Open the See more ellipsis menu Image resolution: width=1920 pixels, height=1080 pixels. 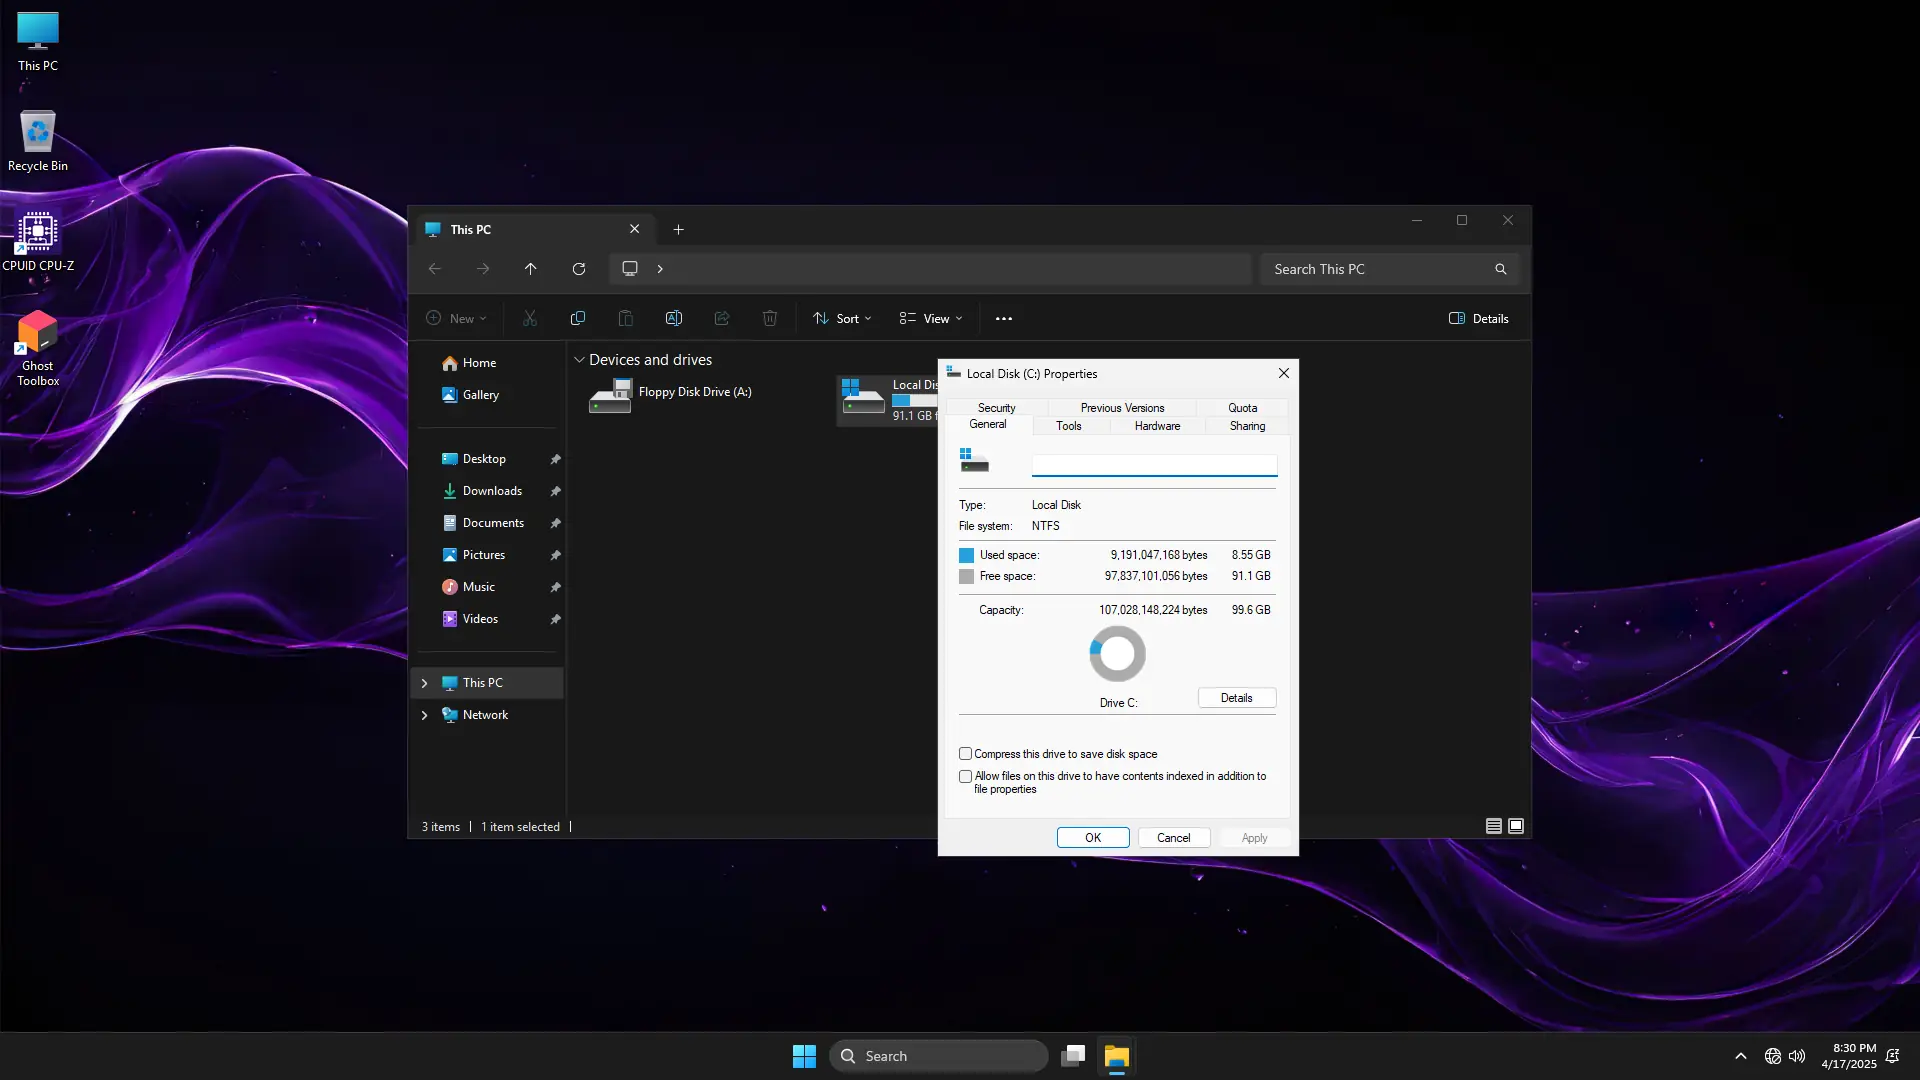(x=1003, y=319)
